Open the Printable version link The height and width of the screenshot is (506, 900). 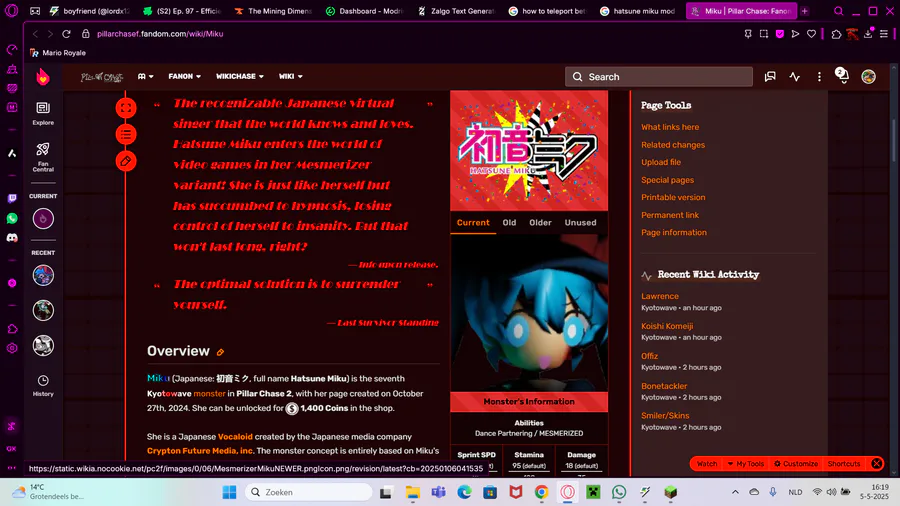pyautogui.click(x=673, y=197)
